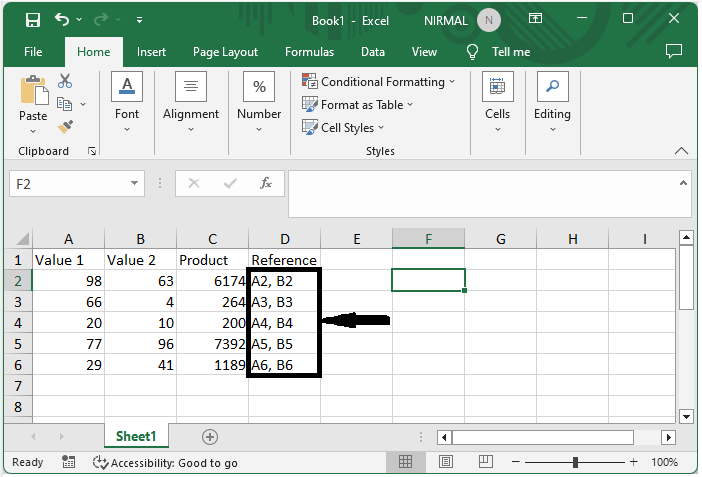Click the Insert Function fx icon
This screenshot has width=702, height=477.
click(266, 184)
